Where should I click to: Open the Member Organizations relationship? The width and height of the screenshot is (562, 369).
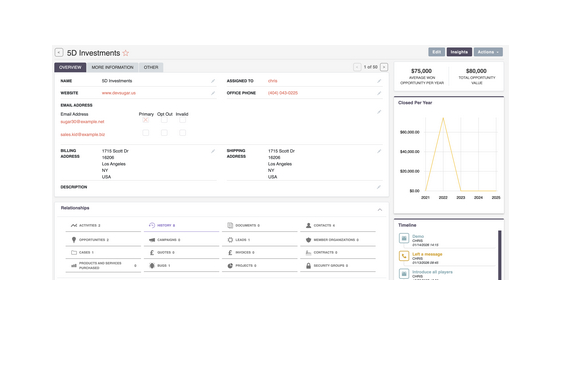click(338, 240)
